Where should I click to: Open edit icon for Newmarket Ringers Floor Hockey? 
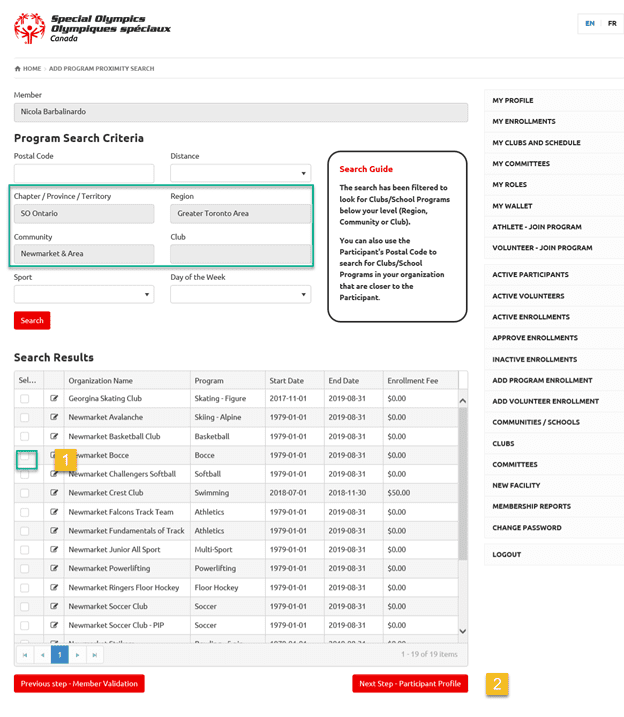pos(54,587)
